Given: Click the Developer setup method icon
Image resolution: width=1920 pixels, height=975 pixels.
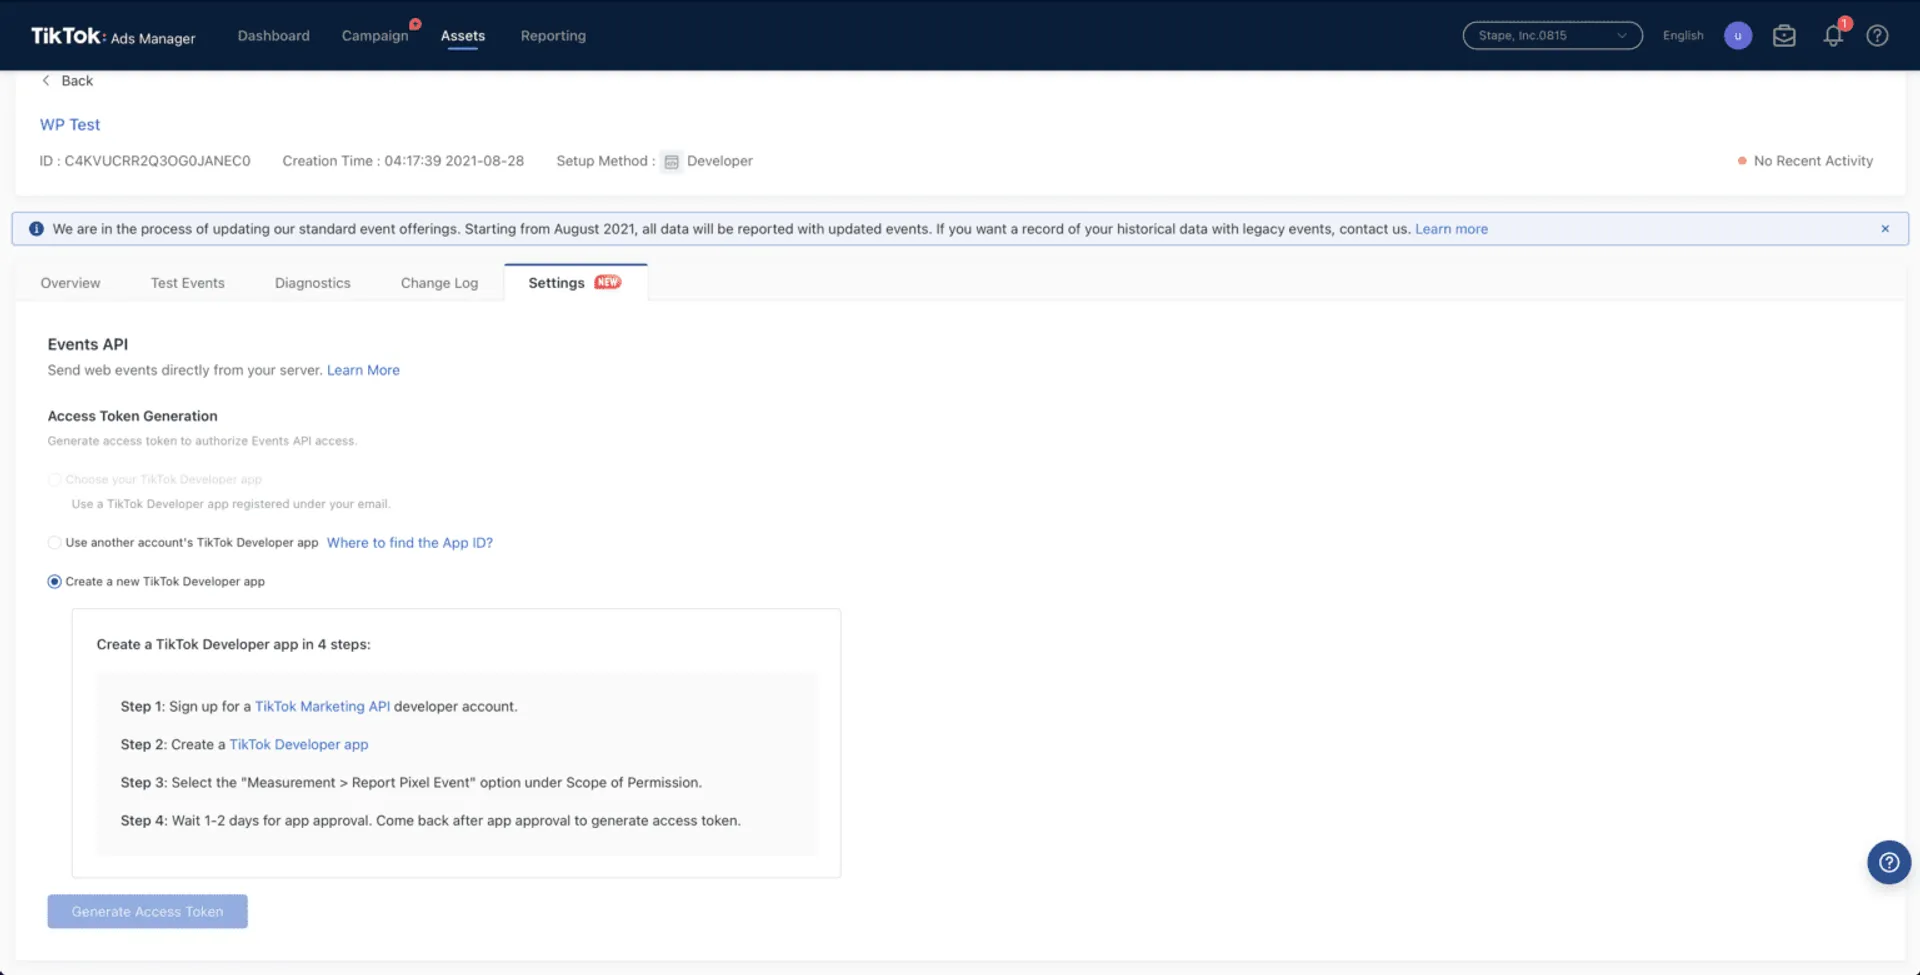Looking at the screenshot, I should (x=671, y=162).
